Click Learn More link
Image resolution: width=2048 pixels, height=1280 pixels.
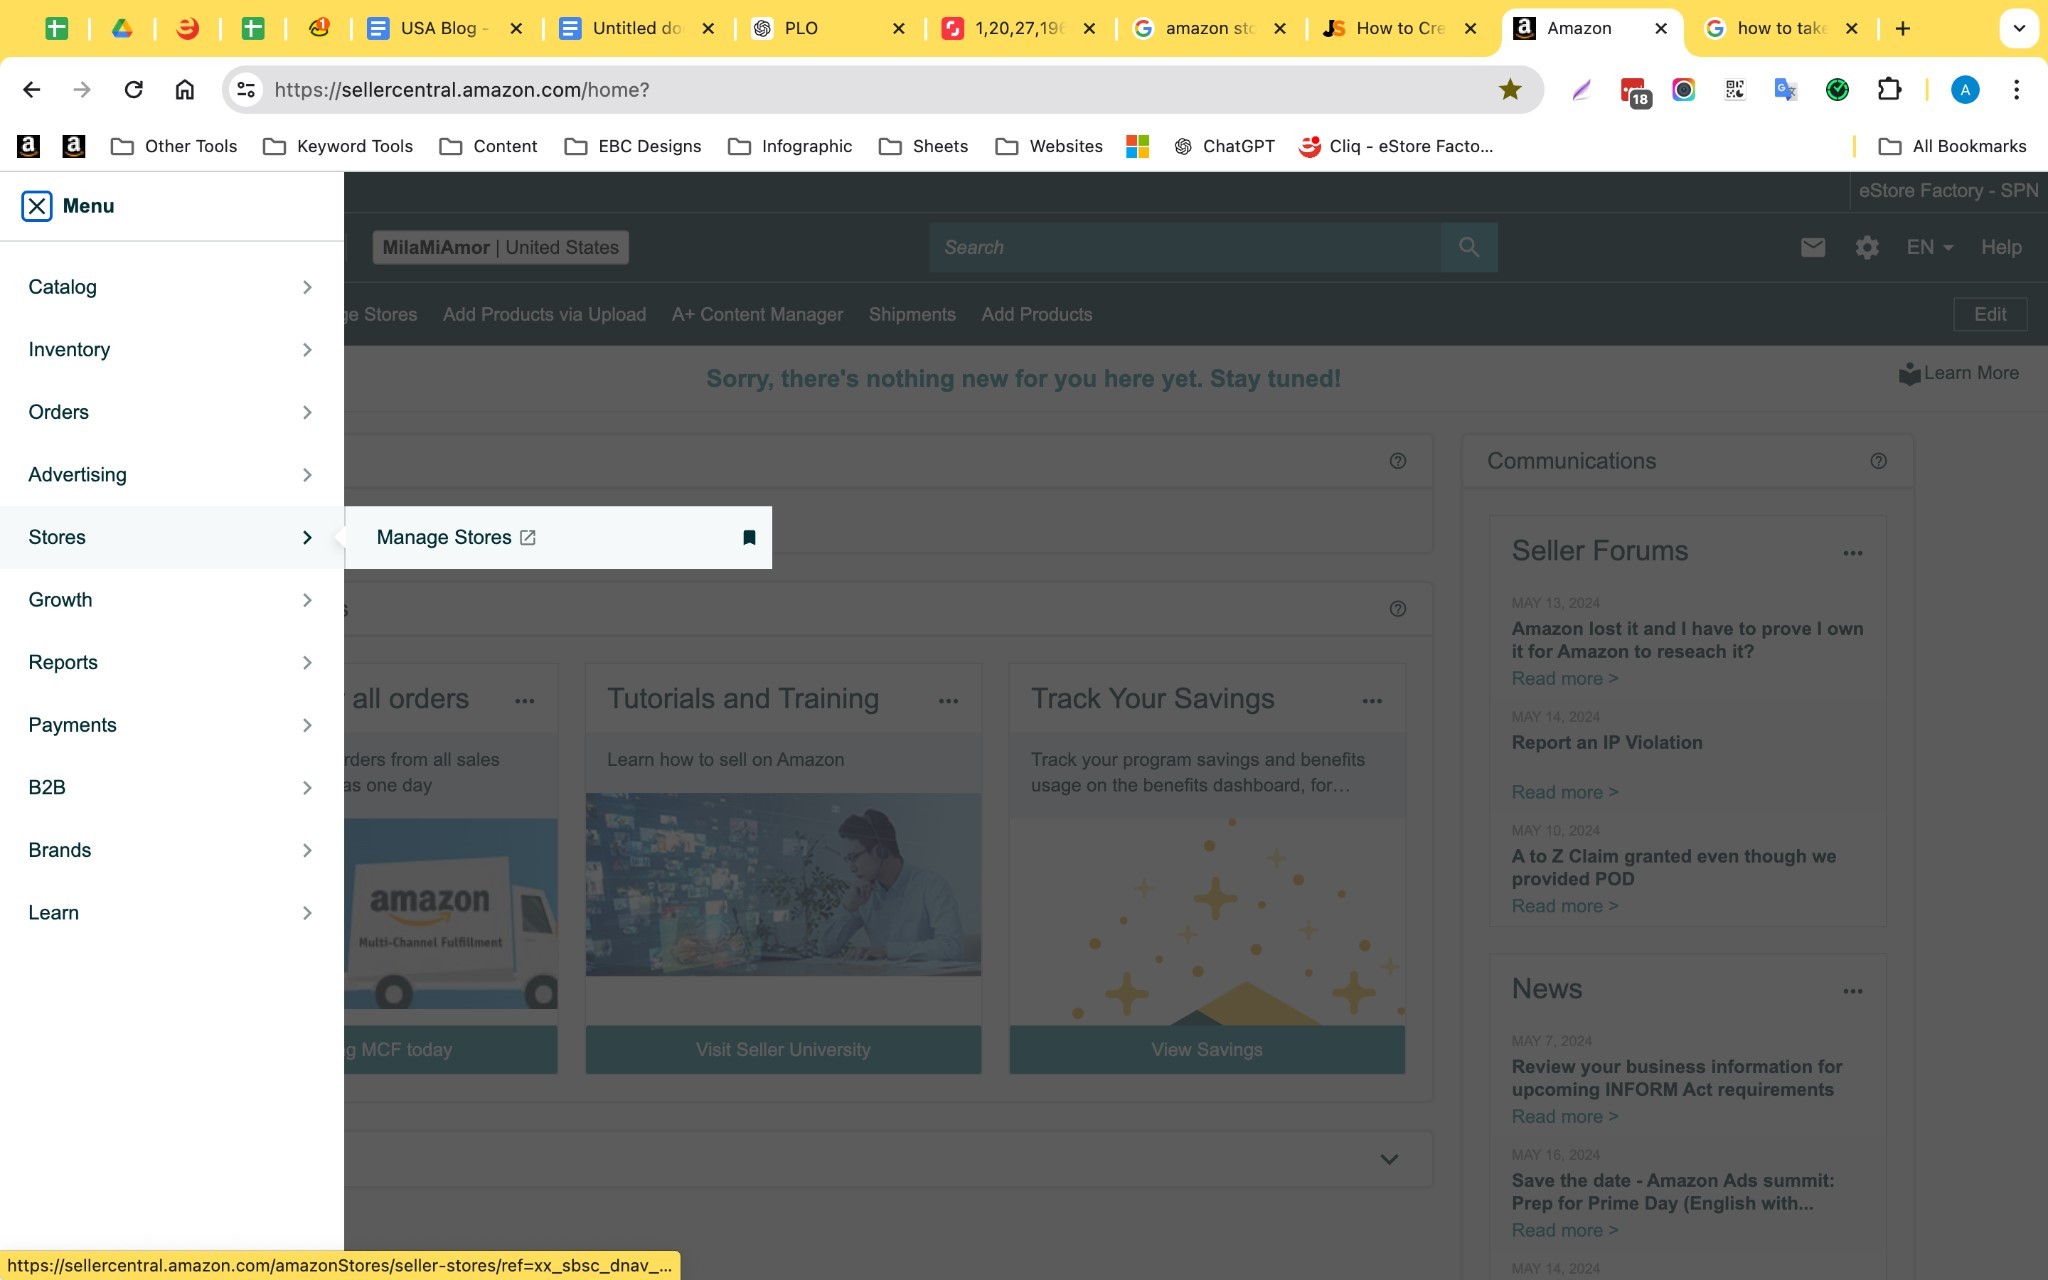(x=1959, y=373)
